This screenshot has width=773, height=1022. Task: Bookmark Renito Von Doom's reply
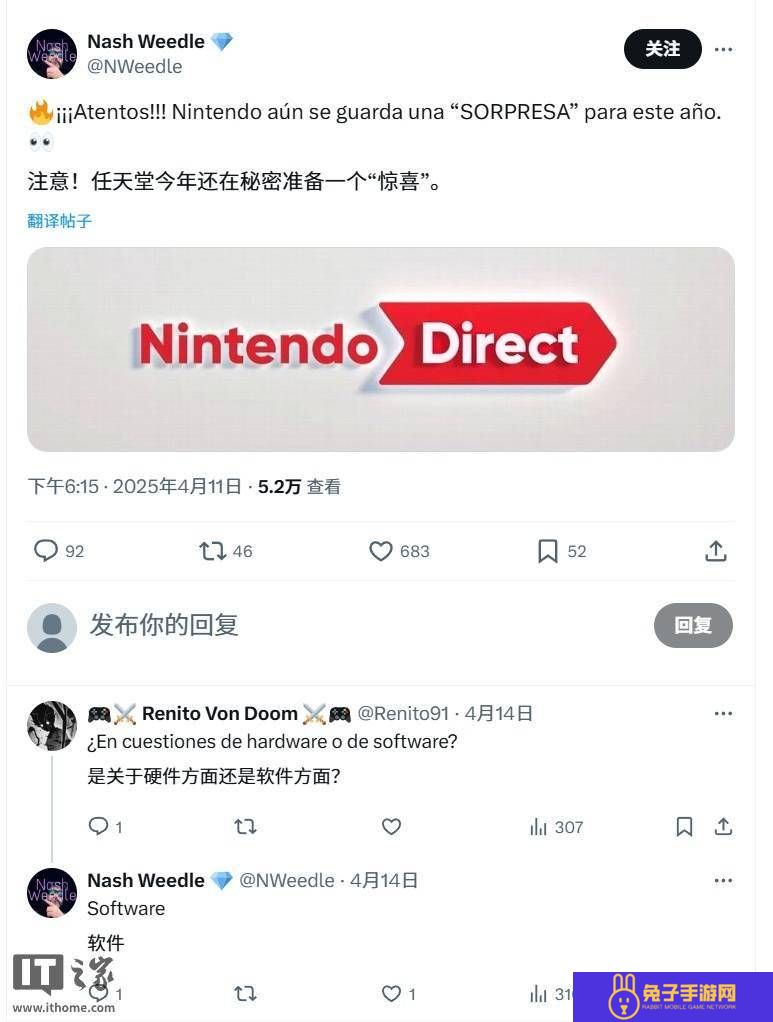pyautogui.click(x=684, y=826)
